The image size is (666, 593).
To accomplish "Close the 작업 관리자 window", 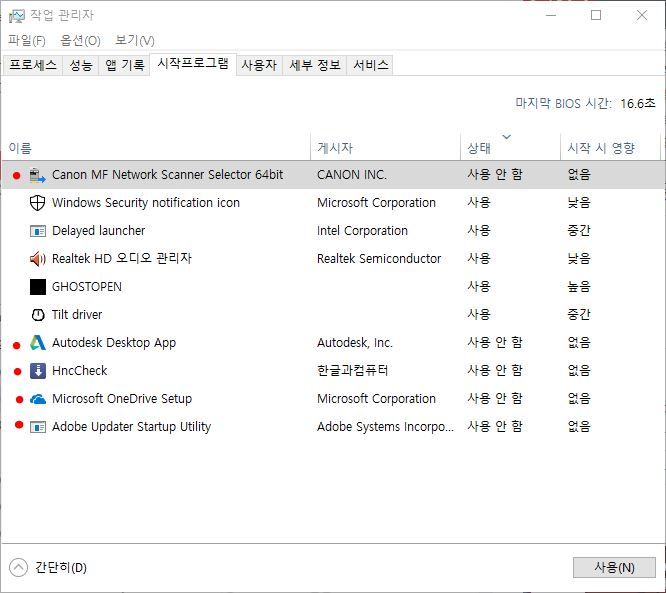I will pyautogui.click(x=642, y=16).
